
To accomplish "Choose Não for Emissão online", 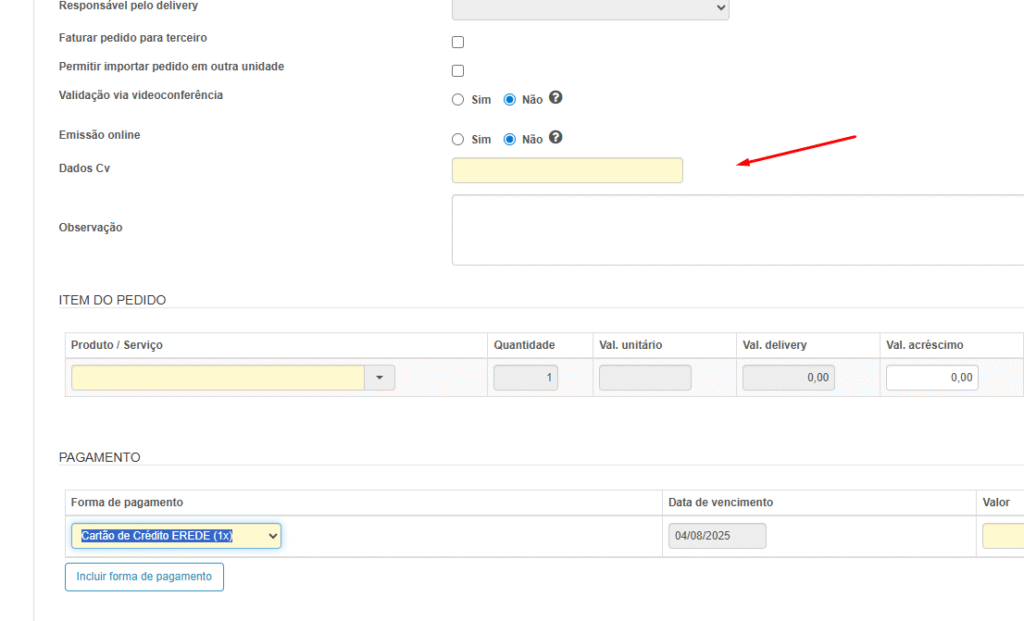I will coord(510,140).
